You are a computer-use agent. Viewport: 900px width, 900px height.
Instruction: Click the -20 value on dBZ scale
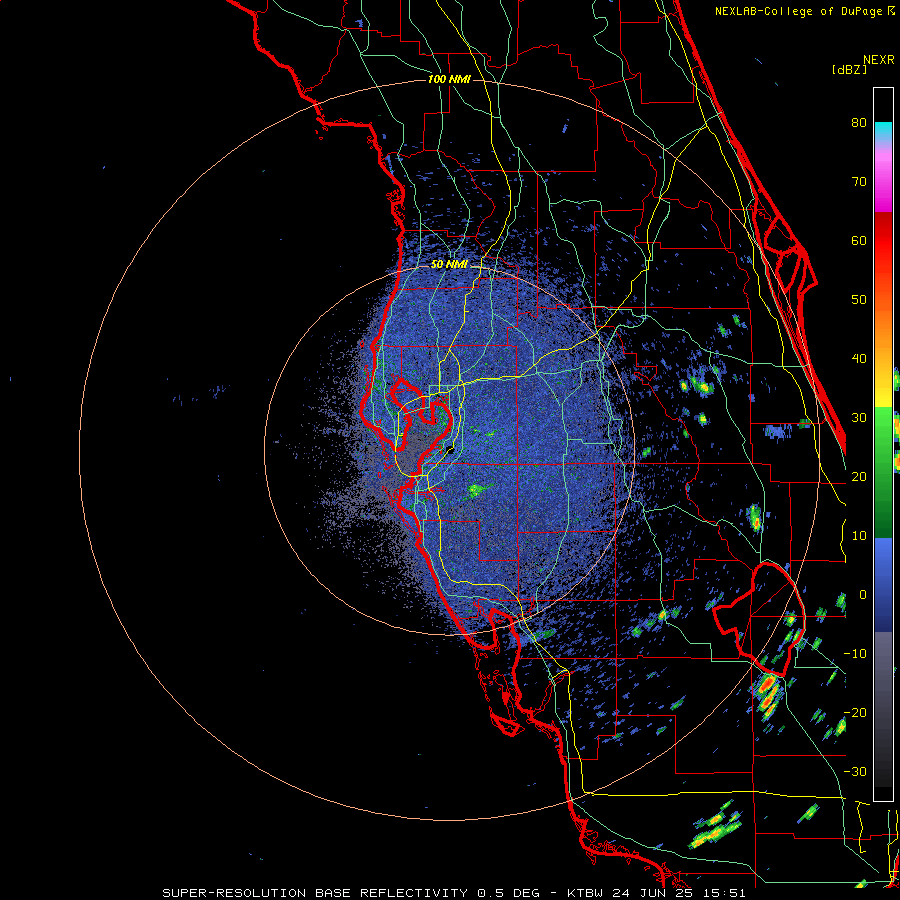tap(855, 713)
